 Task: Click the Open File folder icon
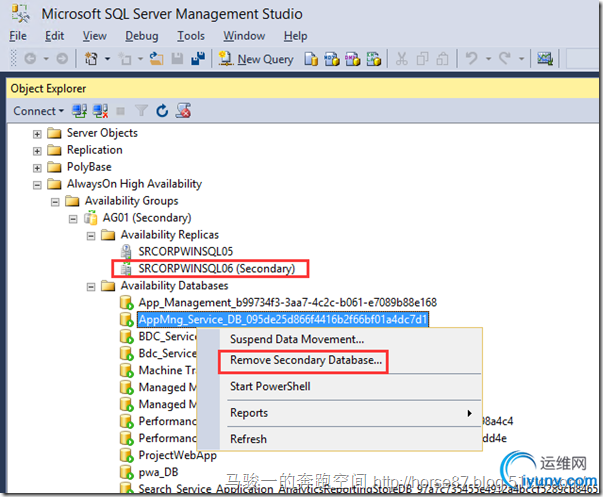pos(156,58)
